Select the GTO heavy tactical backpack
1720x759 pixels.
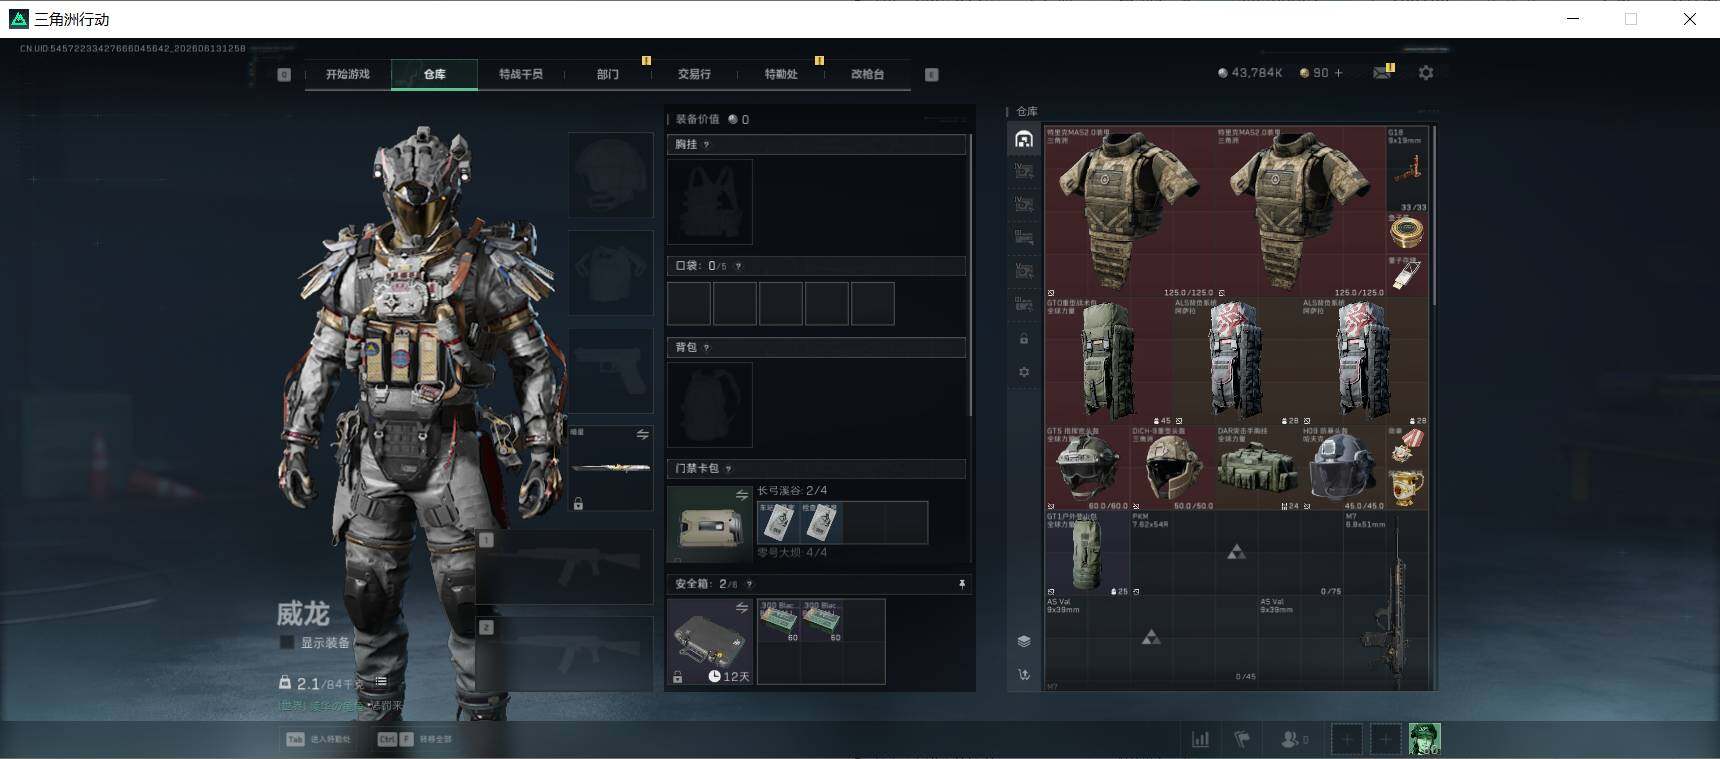click(x=1109, y=361)
